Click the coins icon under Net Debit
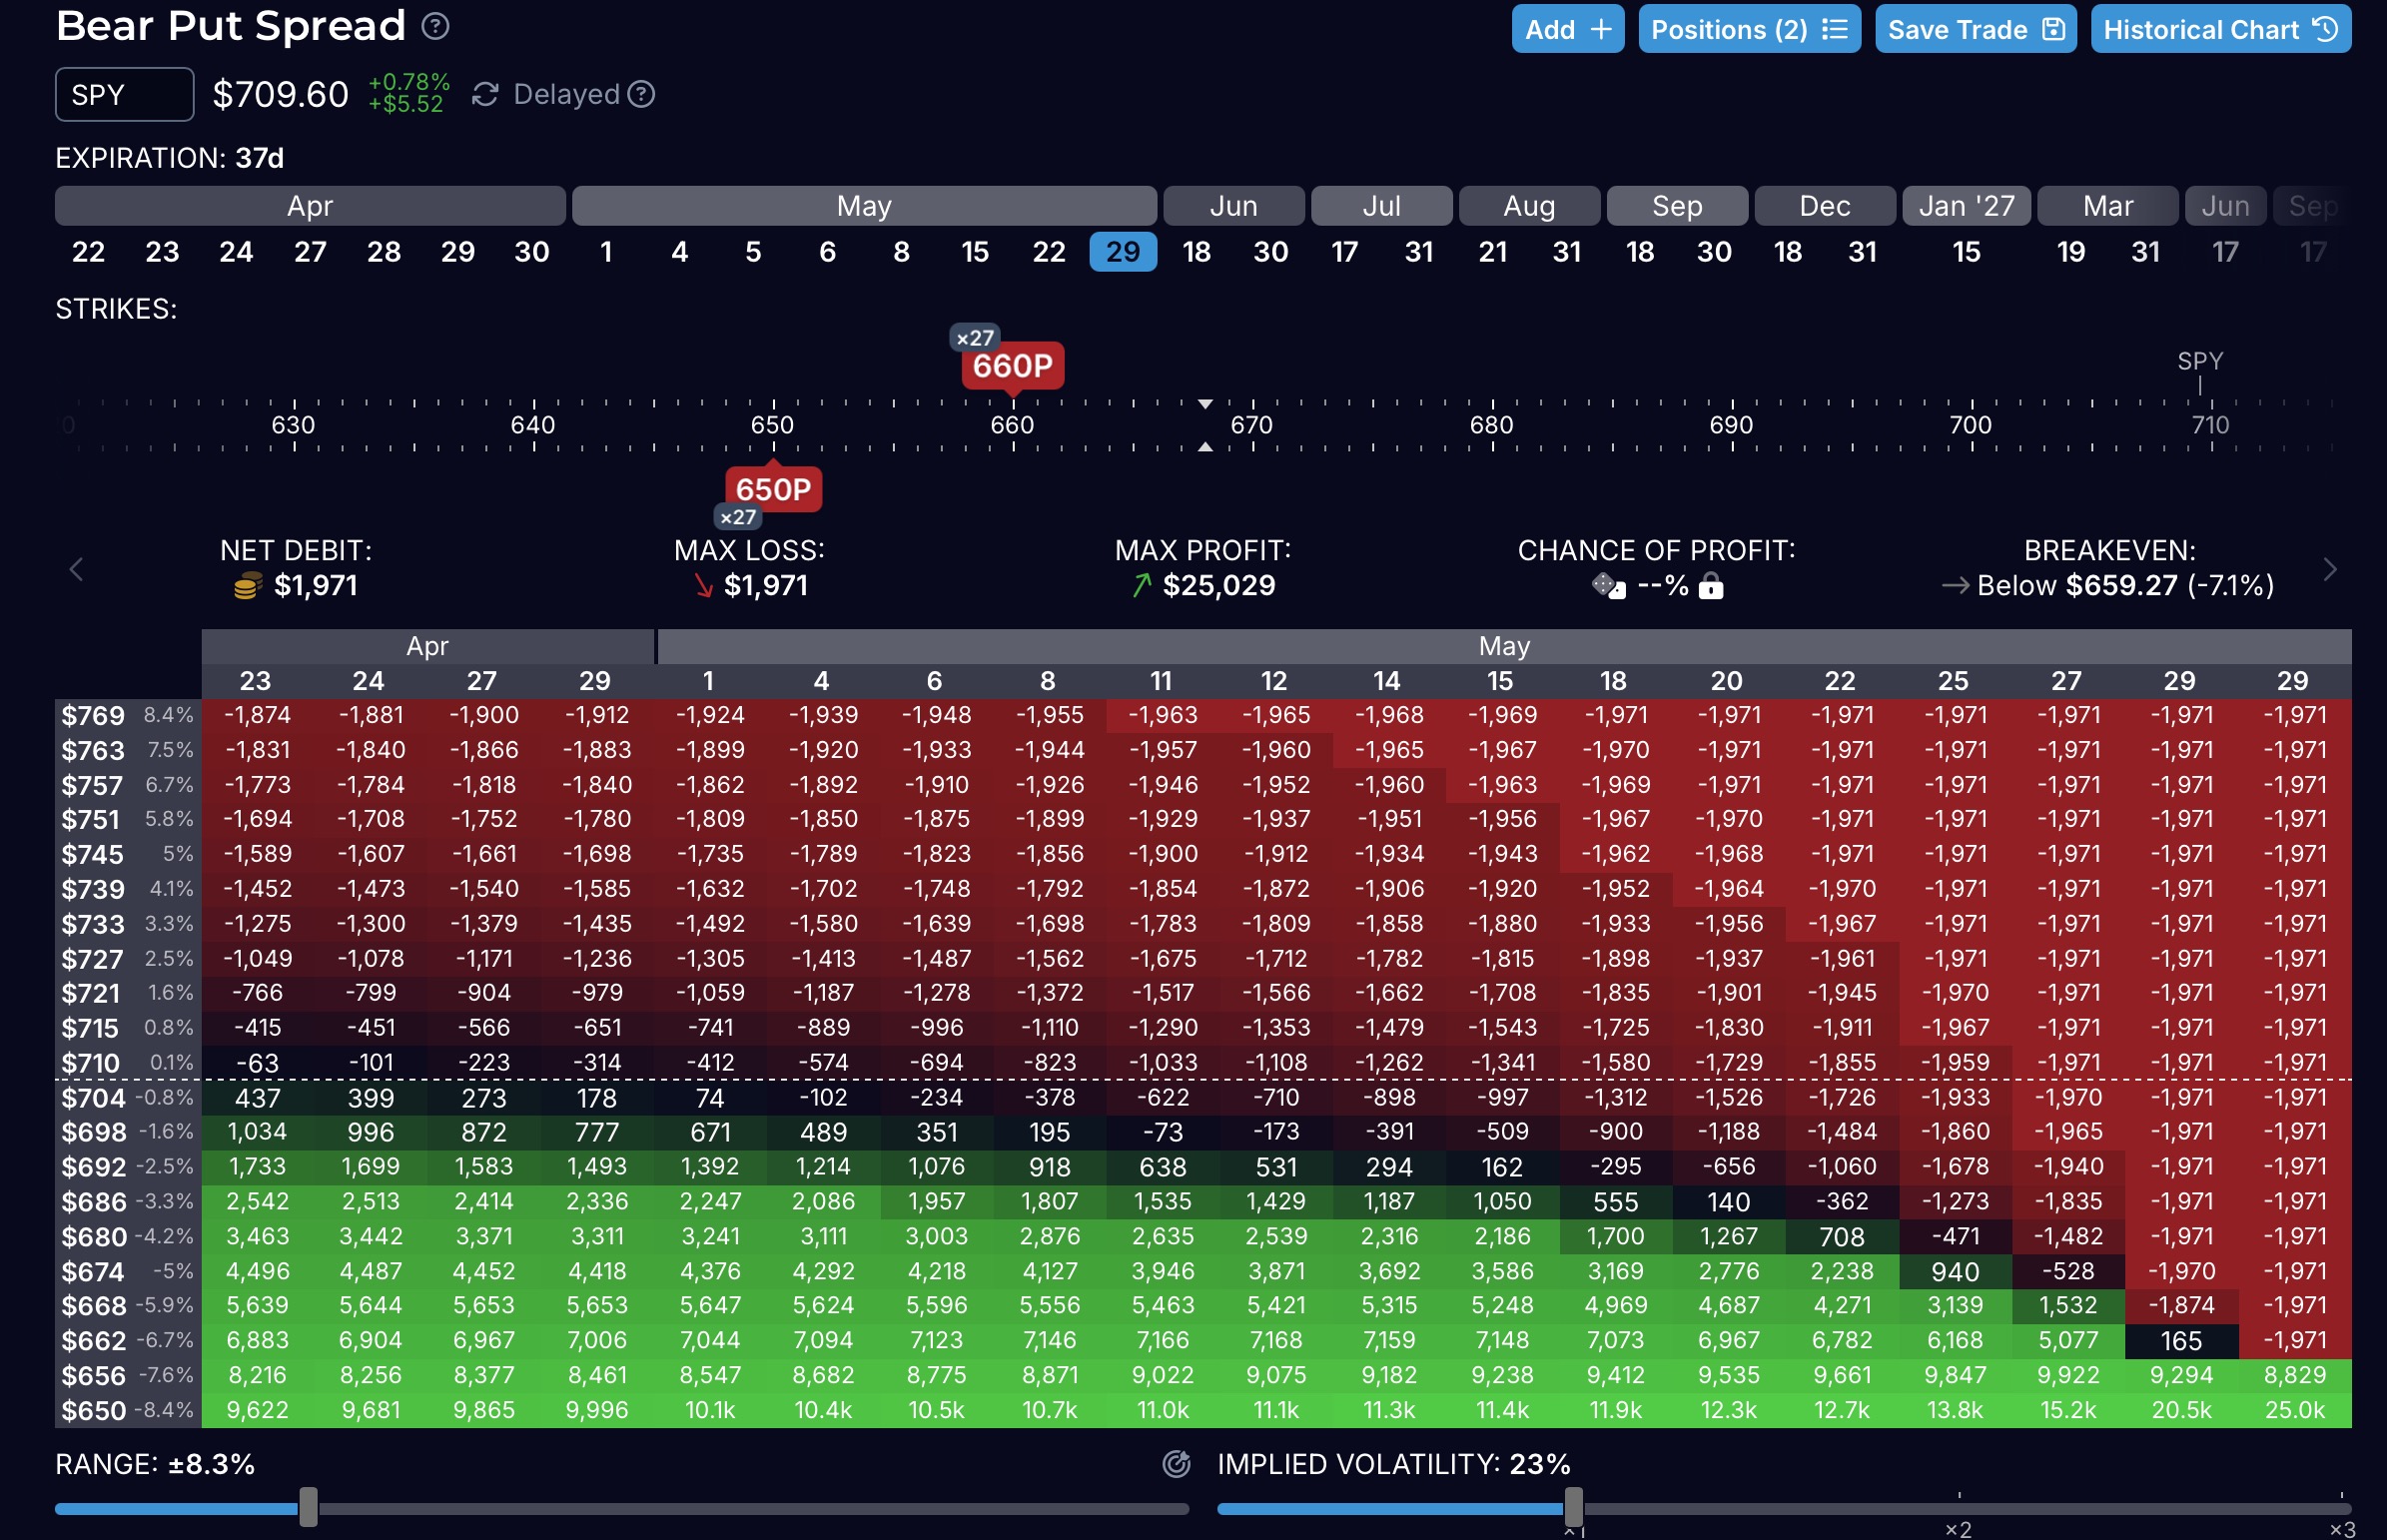 [247, 586]
